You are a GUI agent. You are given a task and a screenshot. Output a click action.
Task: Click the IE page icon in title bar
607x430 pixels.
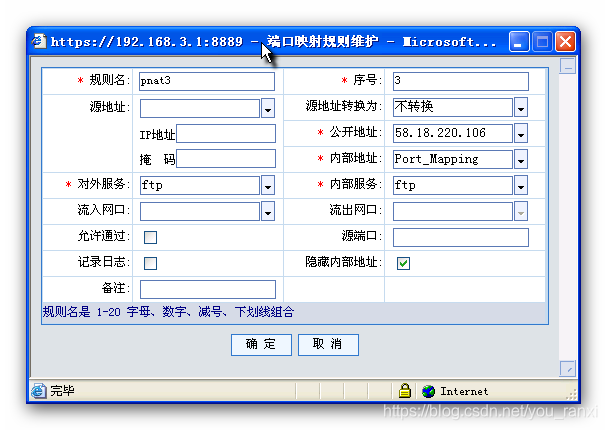click(x=39, y=41)
